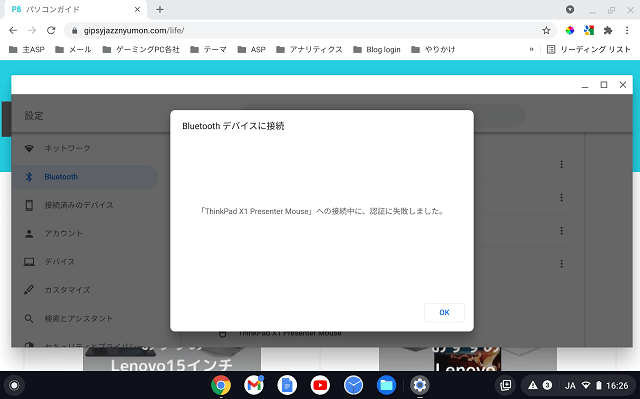
Task: Reload the current page
Action: tap(51, 31)
